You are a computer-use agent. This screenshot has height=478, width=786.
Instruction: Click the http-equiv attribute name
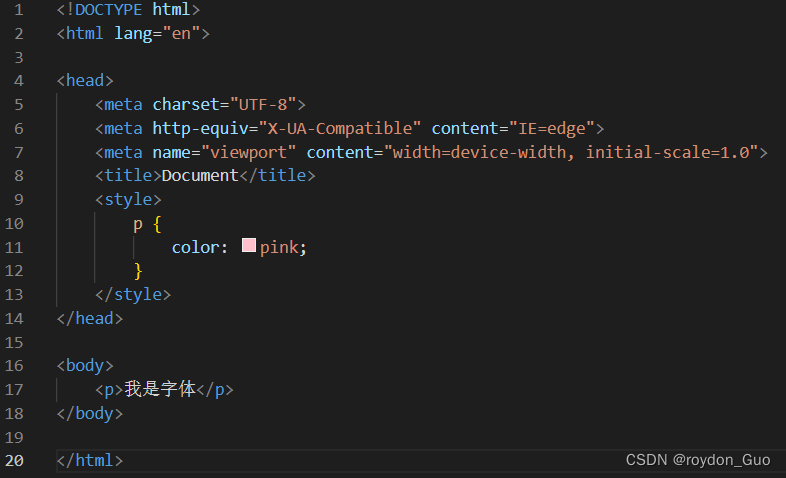tap(201, 128)
